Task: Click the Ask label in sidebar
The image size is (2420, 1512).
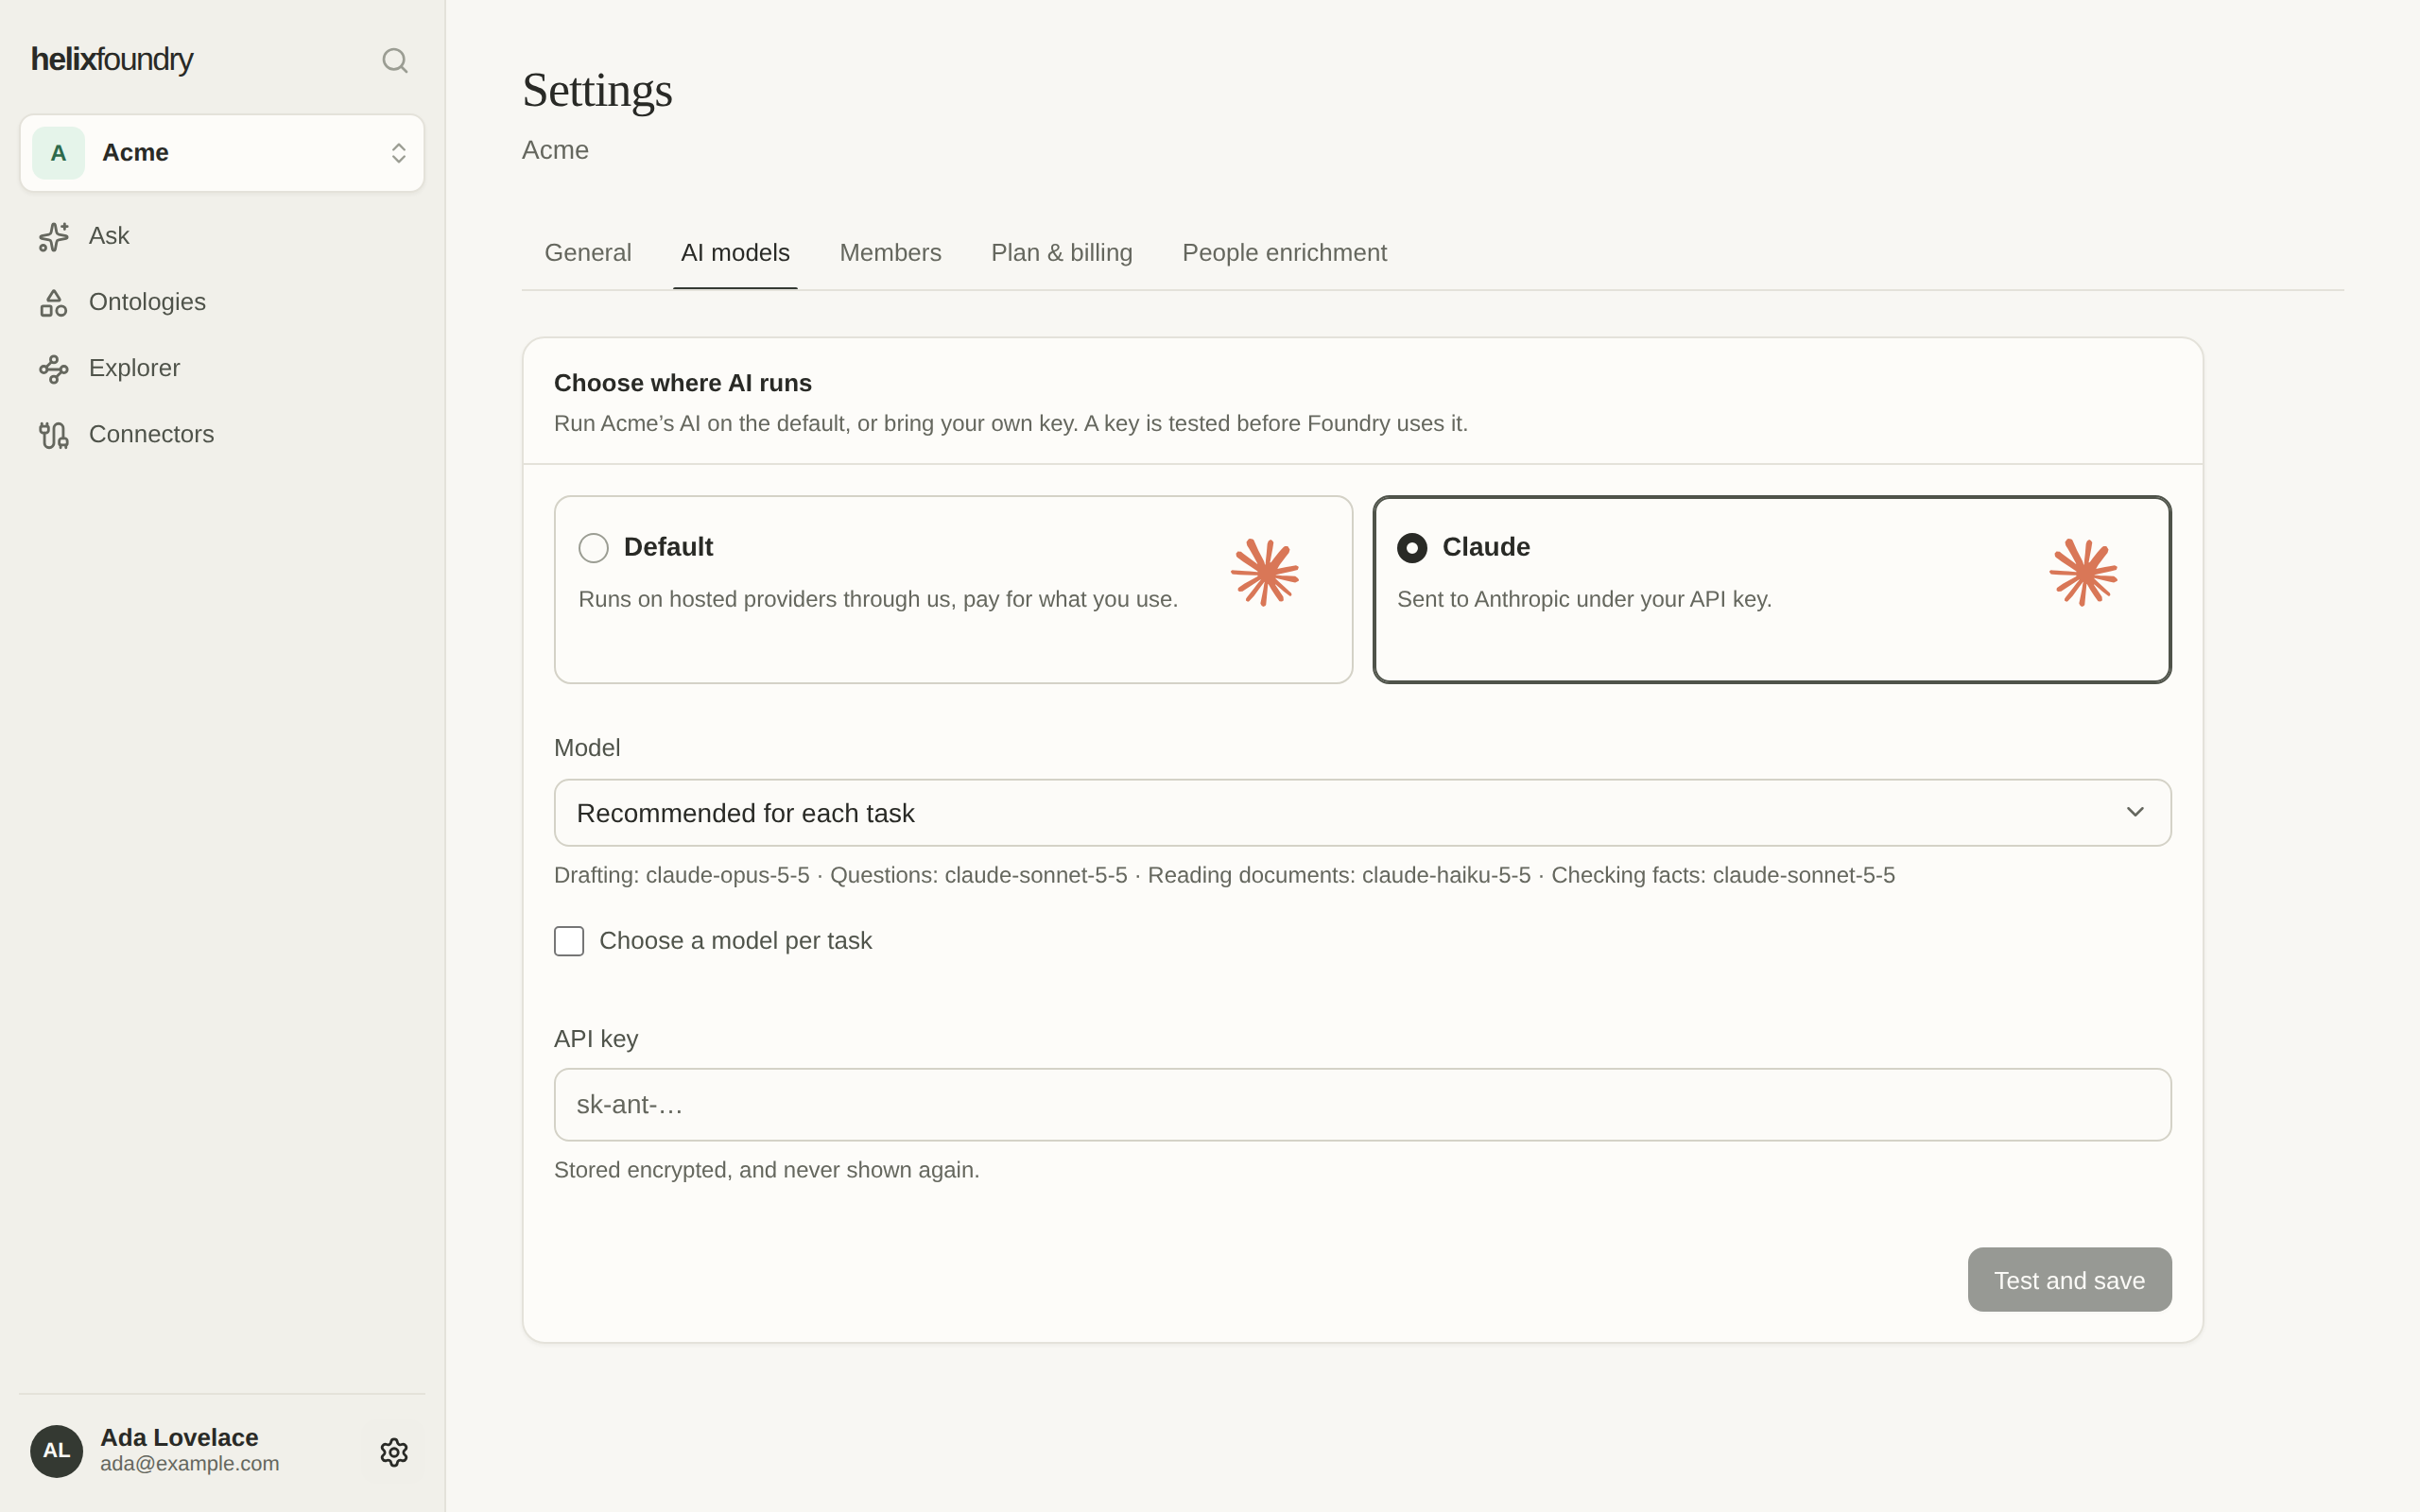Action: coord(109,236)
